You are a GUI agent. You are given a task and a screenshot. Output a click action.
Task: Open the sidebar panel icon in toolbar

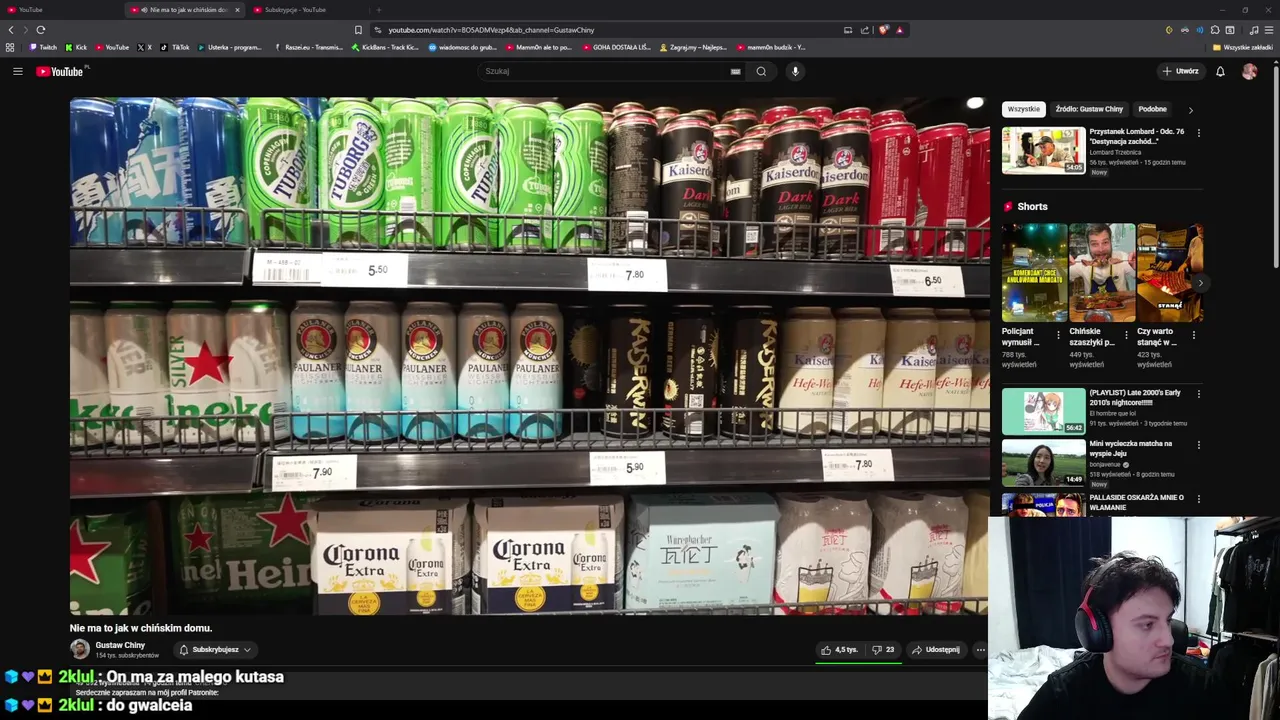(1230, 30)
